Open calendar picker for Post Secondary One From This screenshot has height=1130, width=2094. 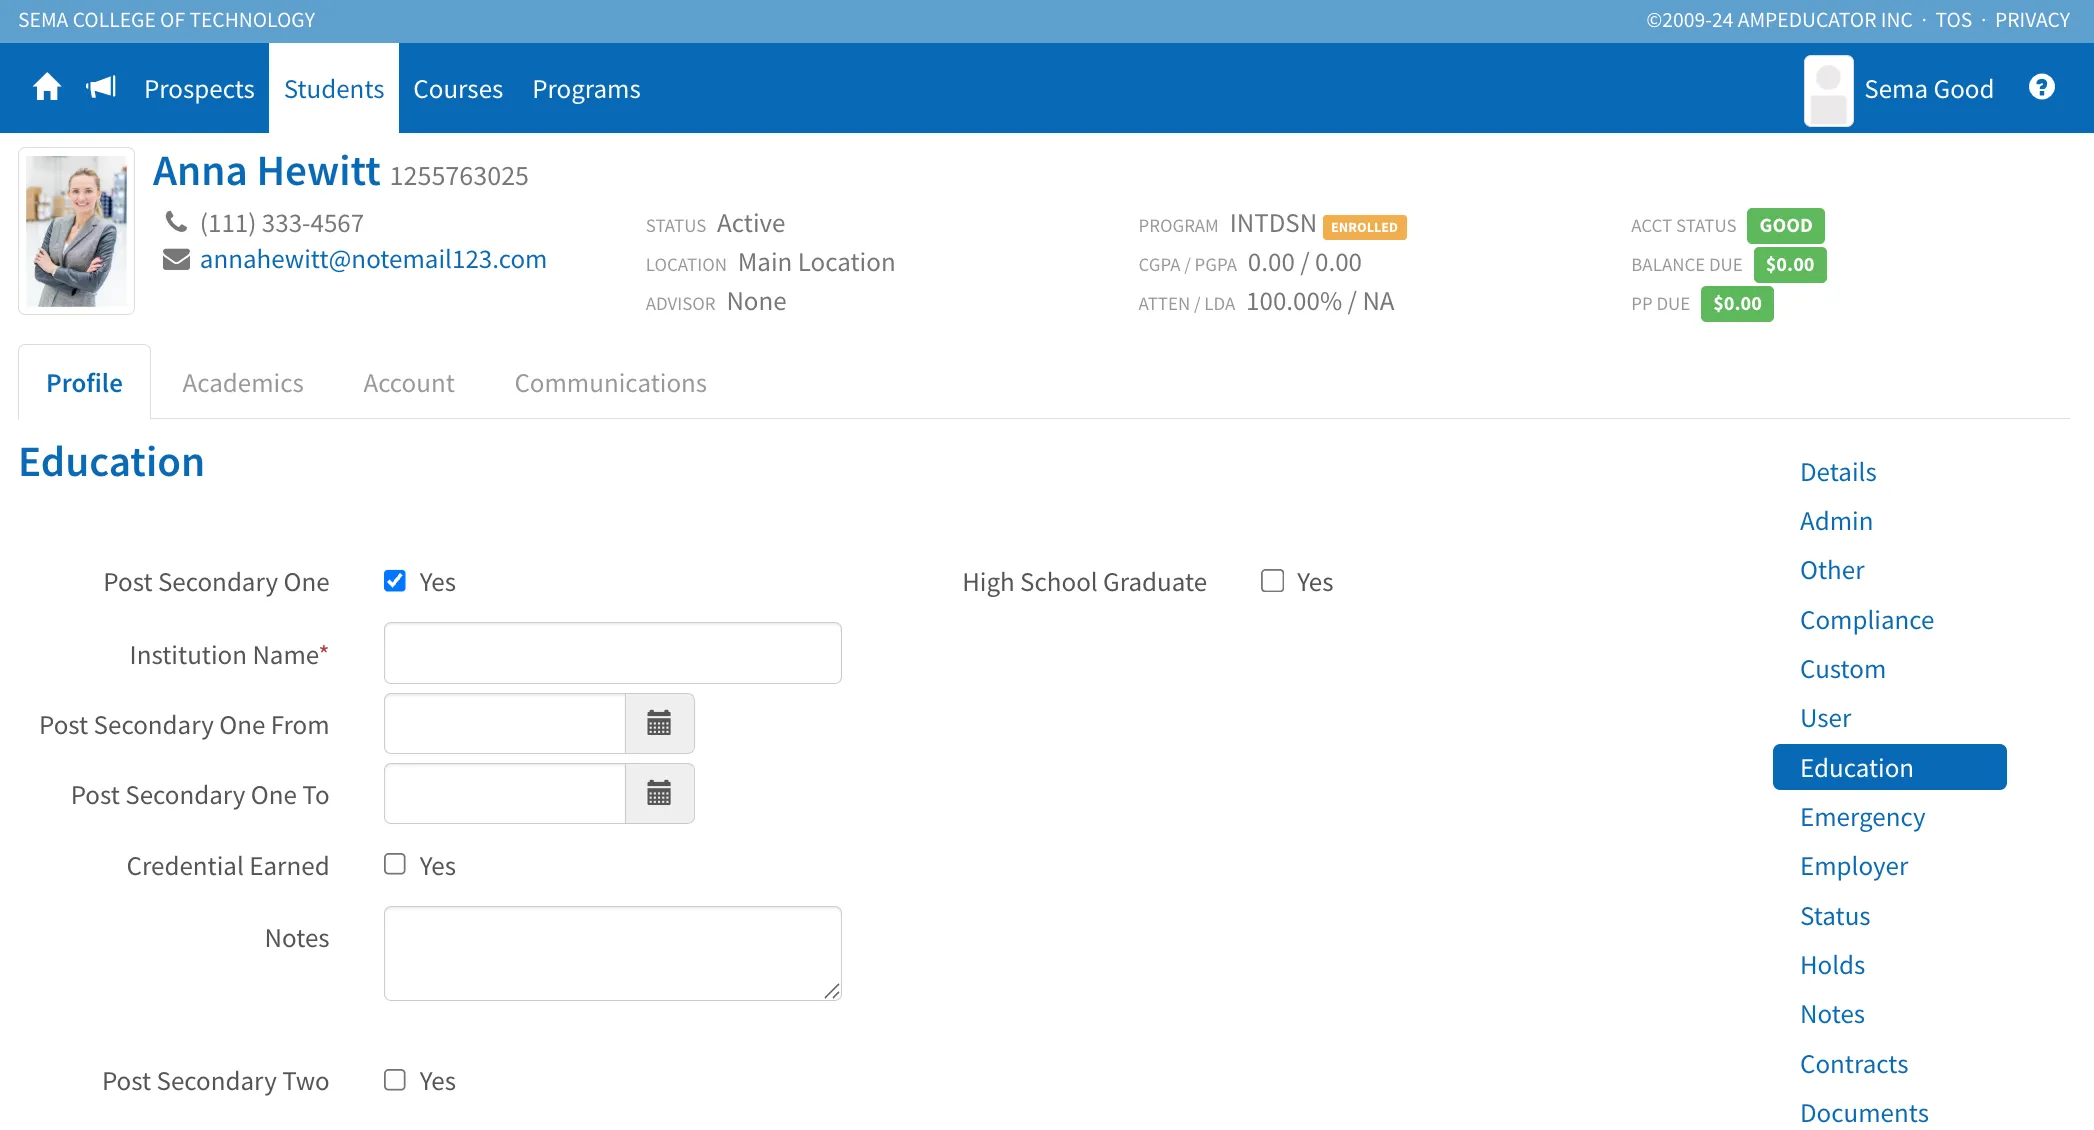659,724
